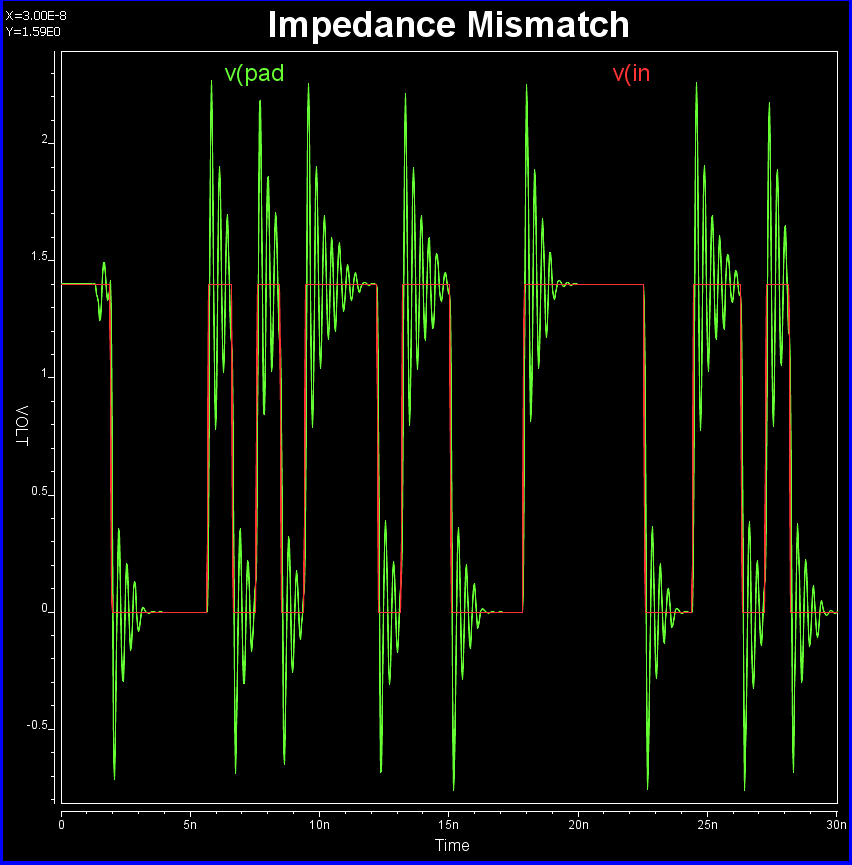The width and height of the screenshot is (852, 865).
Task: Click the Time x-axis label
Action: point(452,845)
